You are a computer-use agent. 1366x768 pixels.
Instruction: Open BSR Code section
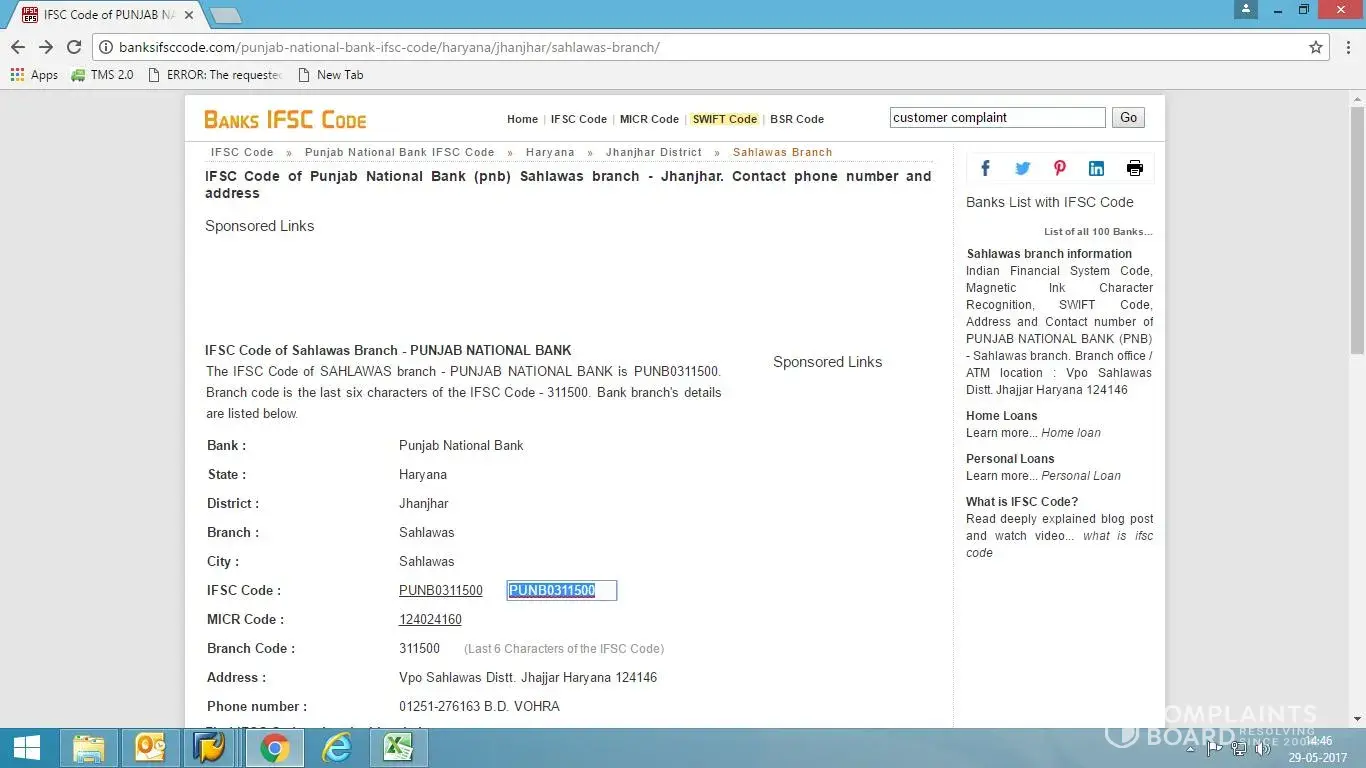(x=797, y=119)
